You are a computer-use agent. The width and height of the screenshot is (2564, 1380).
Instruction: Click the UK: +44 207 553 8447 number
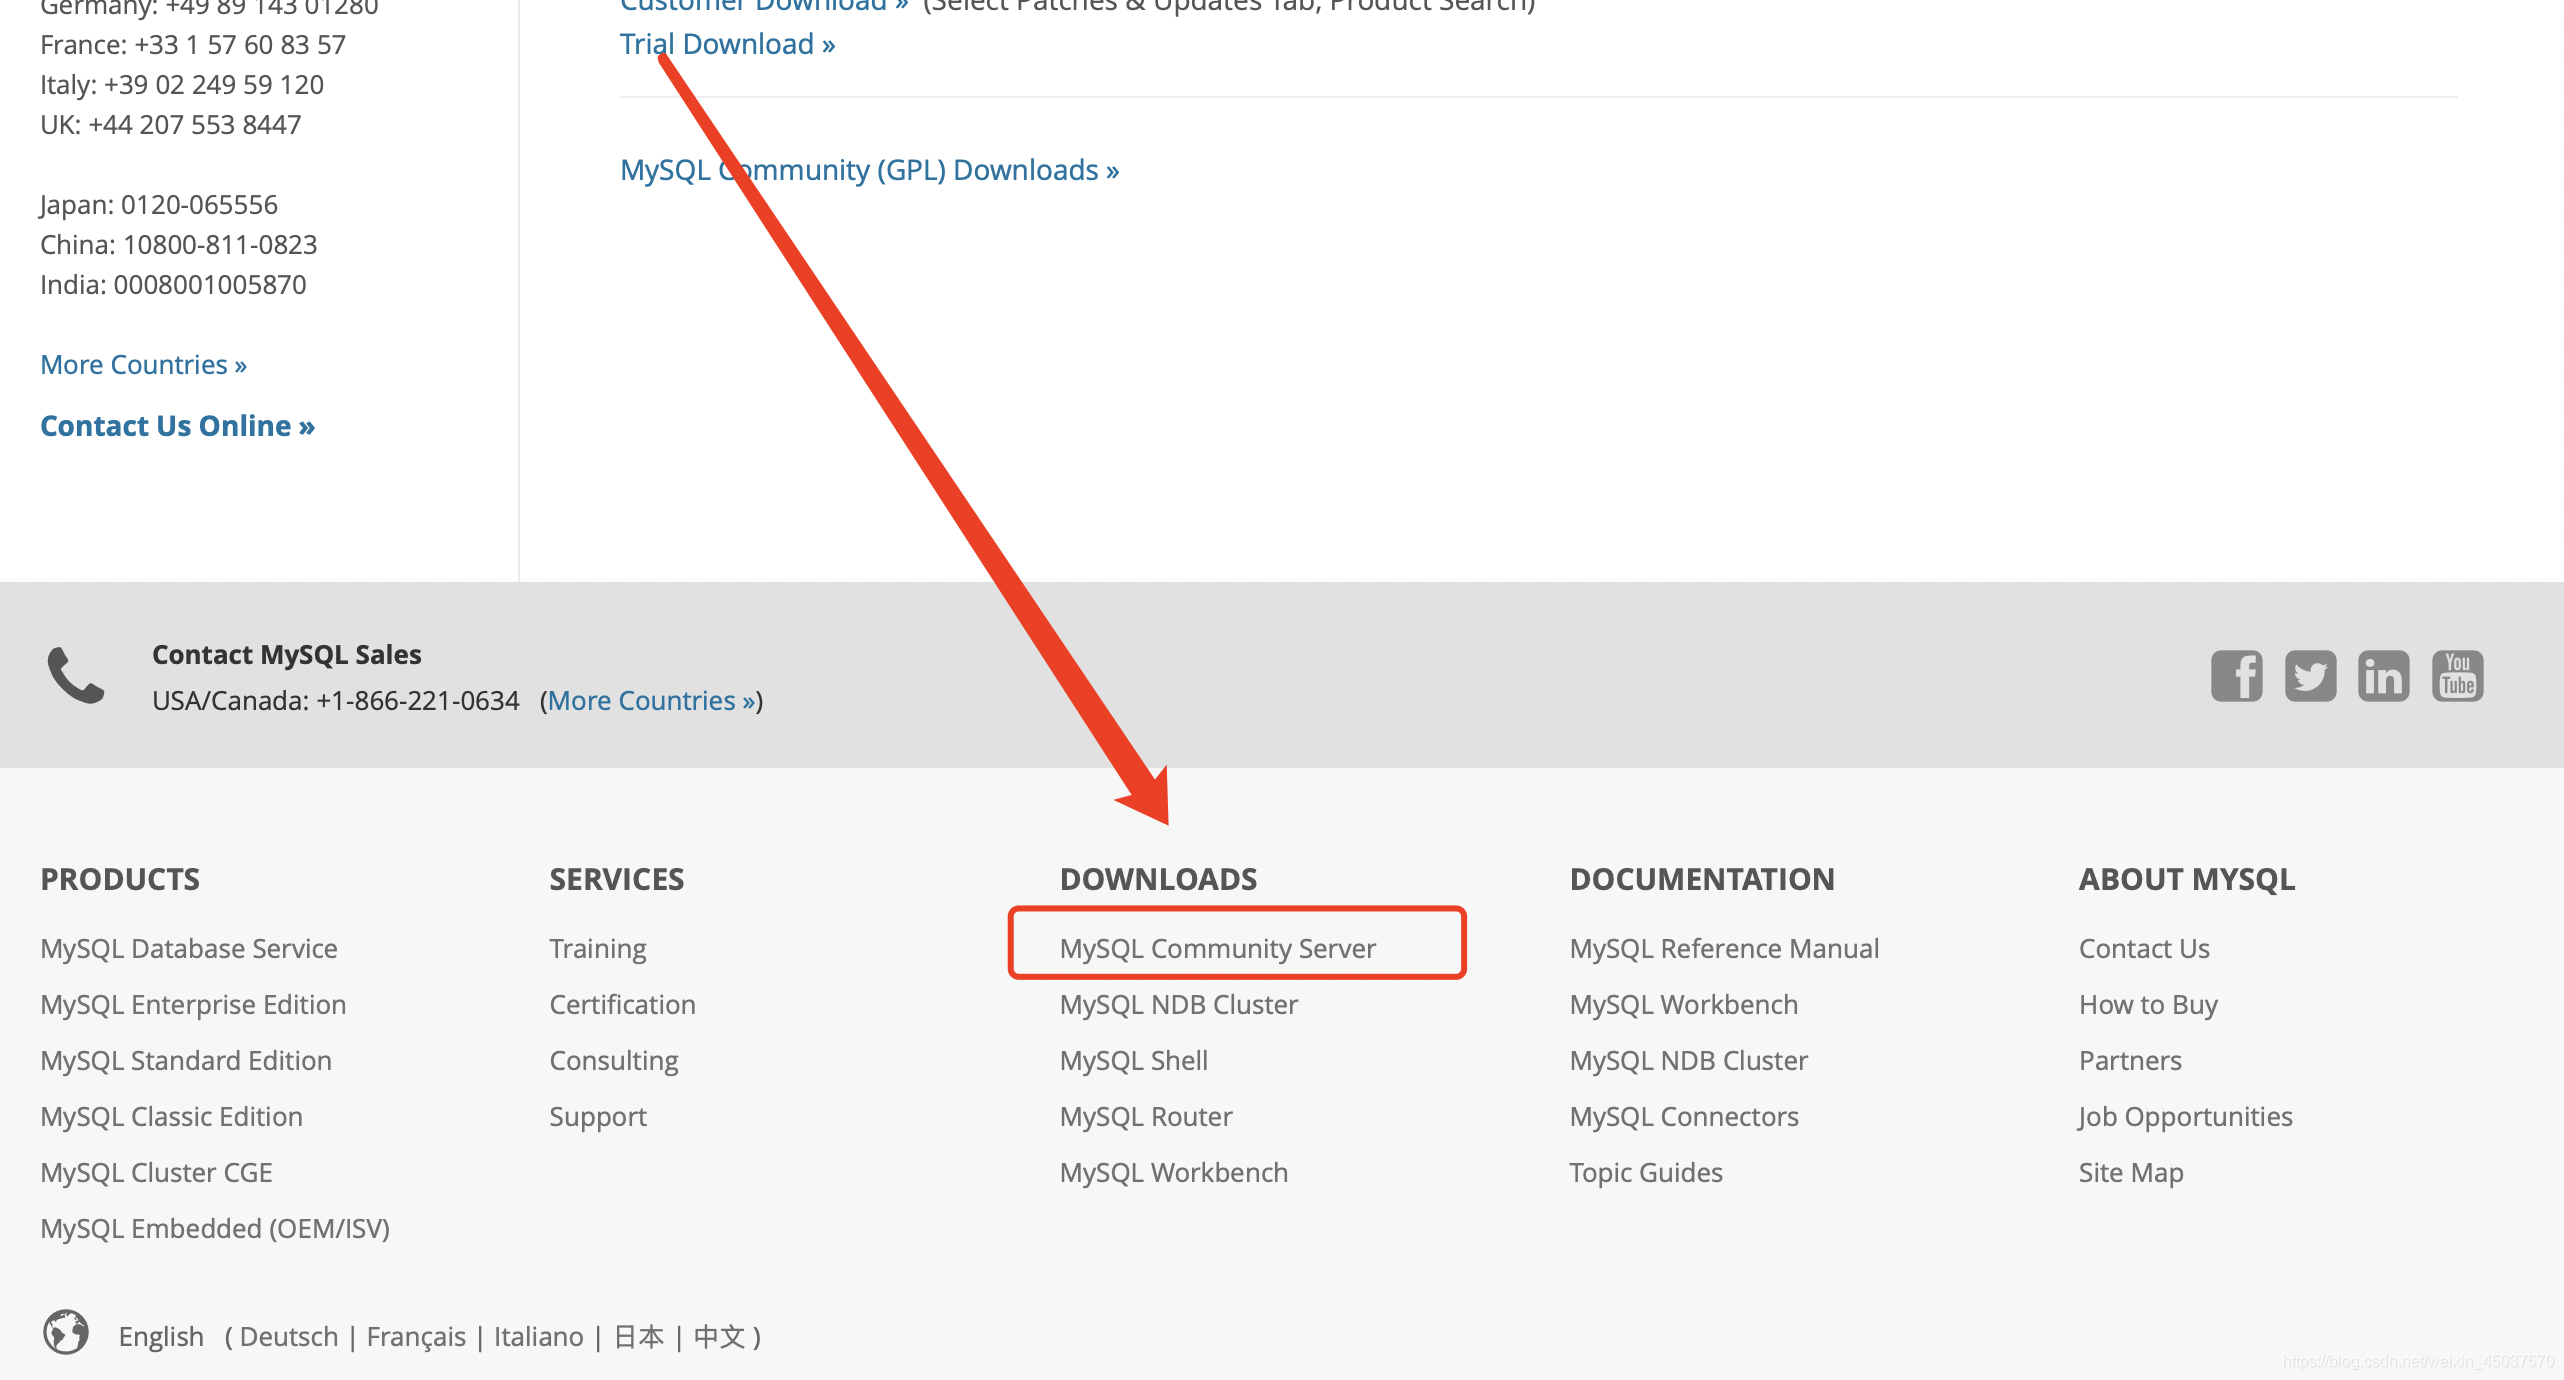[x=170, y=125]
